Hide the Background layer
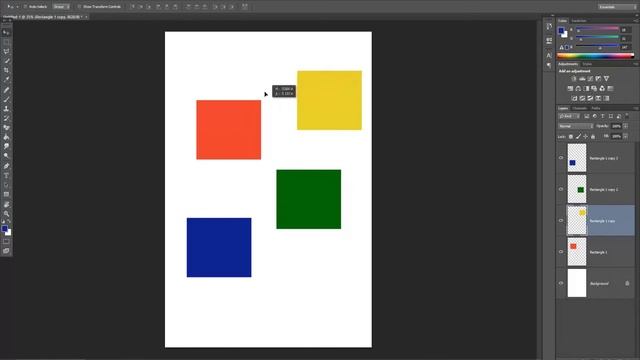This screenshot has height=360, width=640. click(x=561, y=283)
